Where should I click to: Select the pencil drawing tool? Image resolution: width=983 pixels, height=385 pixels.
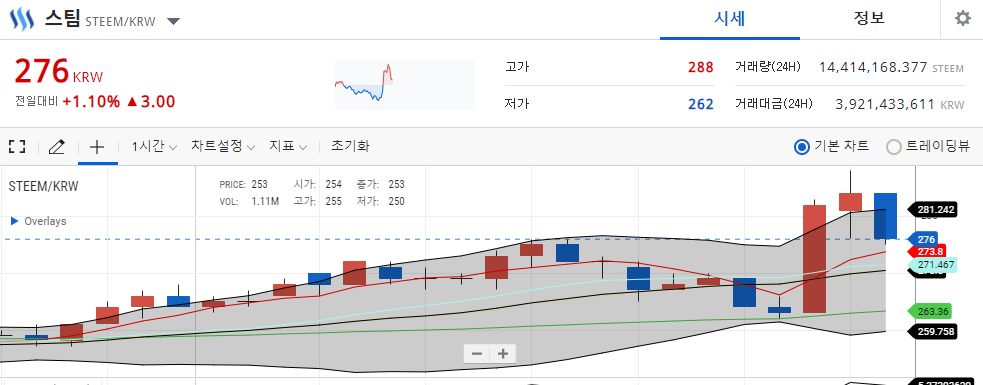point(56,147)
